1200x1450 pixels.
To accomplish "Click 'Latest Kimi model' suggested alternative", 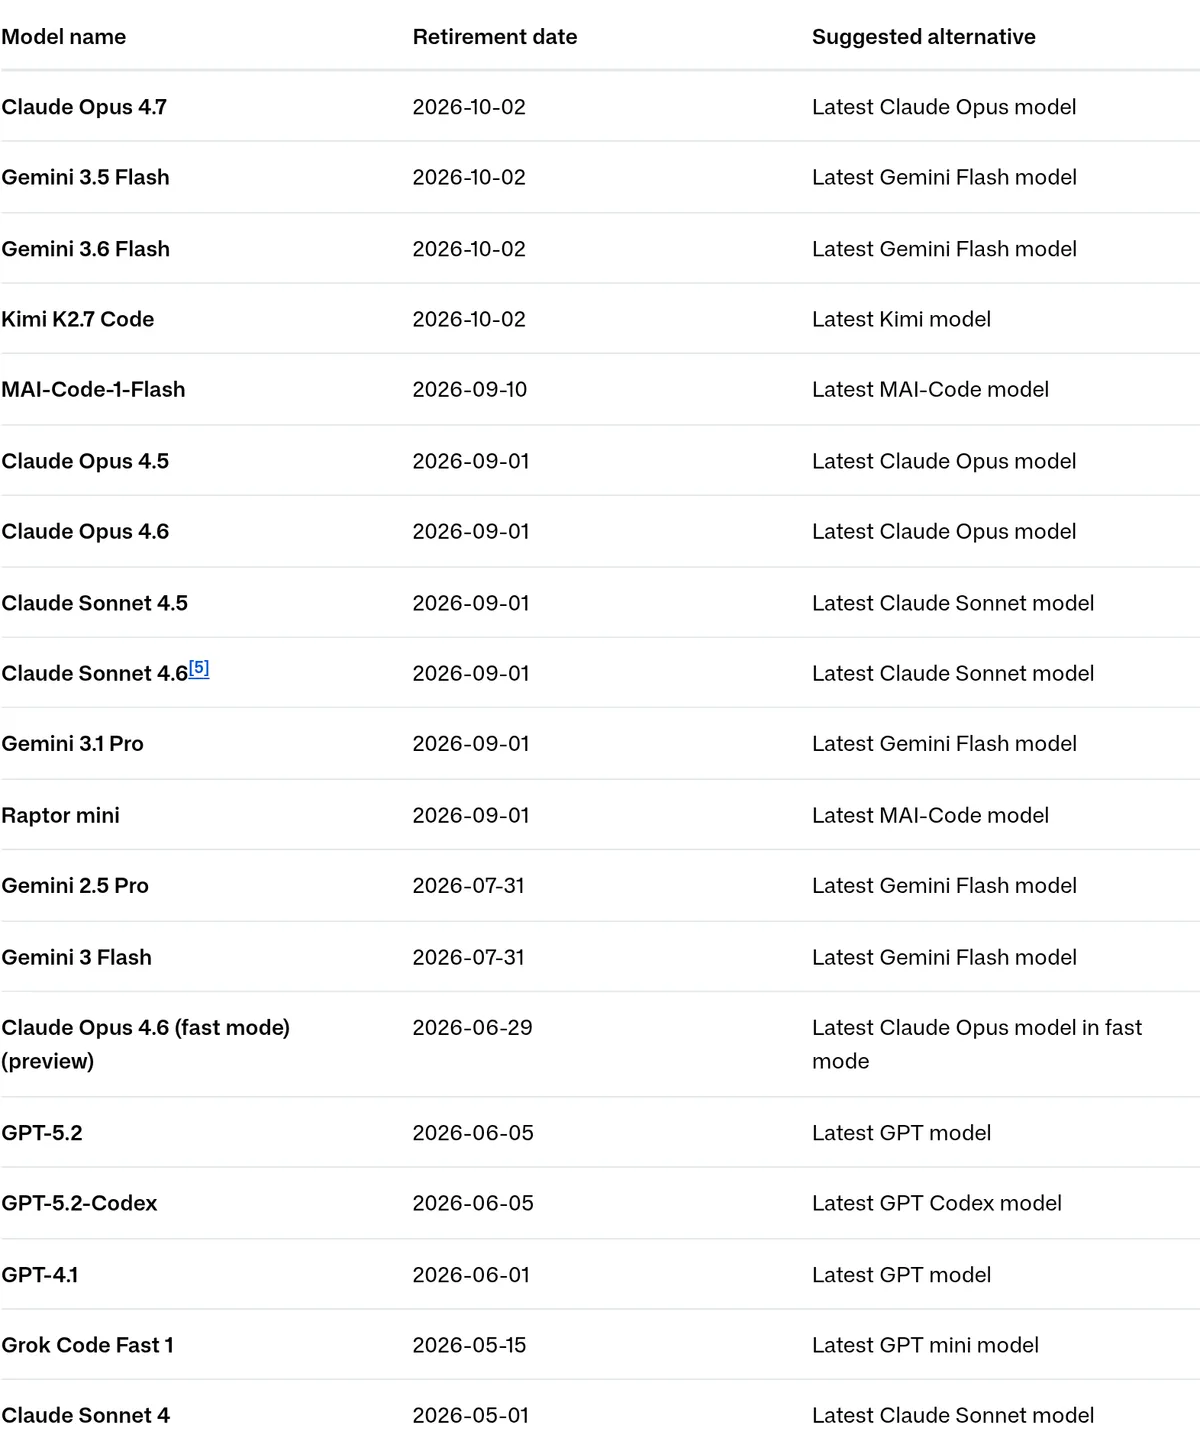I will [x=902, y=319].
